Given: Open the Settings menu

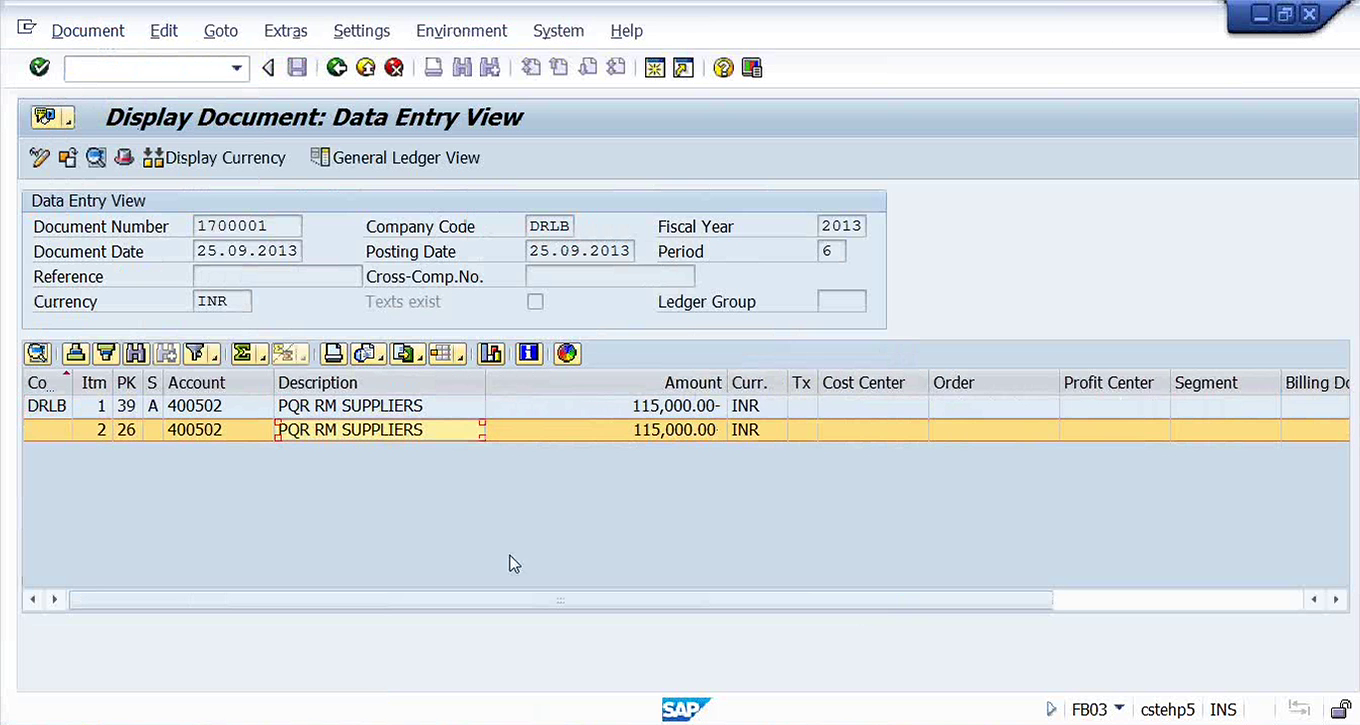Looking at the screenshot, I should [x=362, y=31].
